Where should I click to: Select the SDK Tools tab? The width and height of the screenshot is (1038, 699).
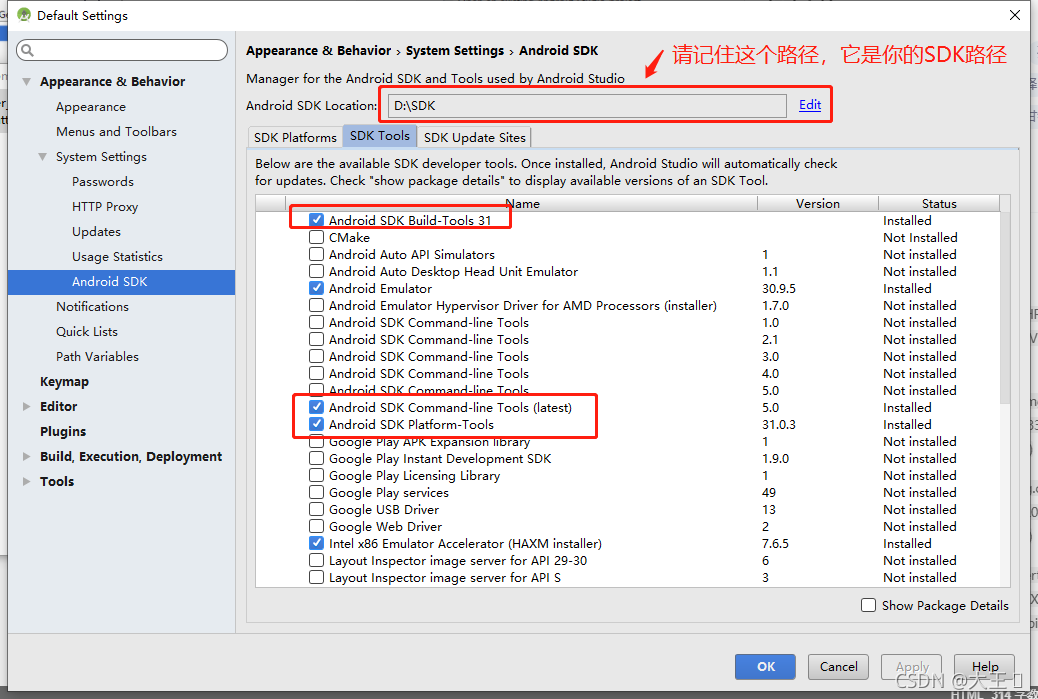click(379, 136)
